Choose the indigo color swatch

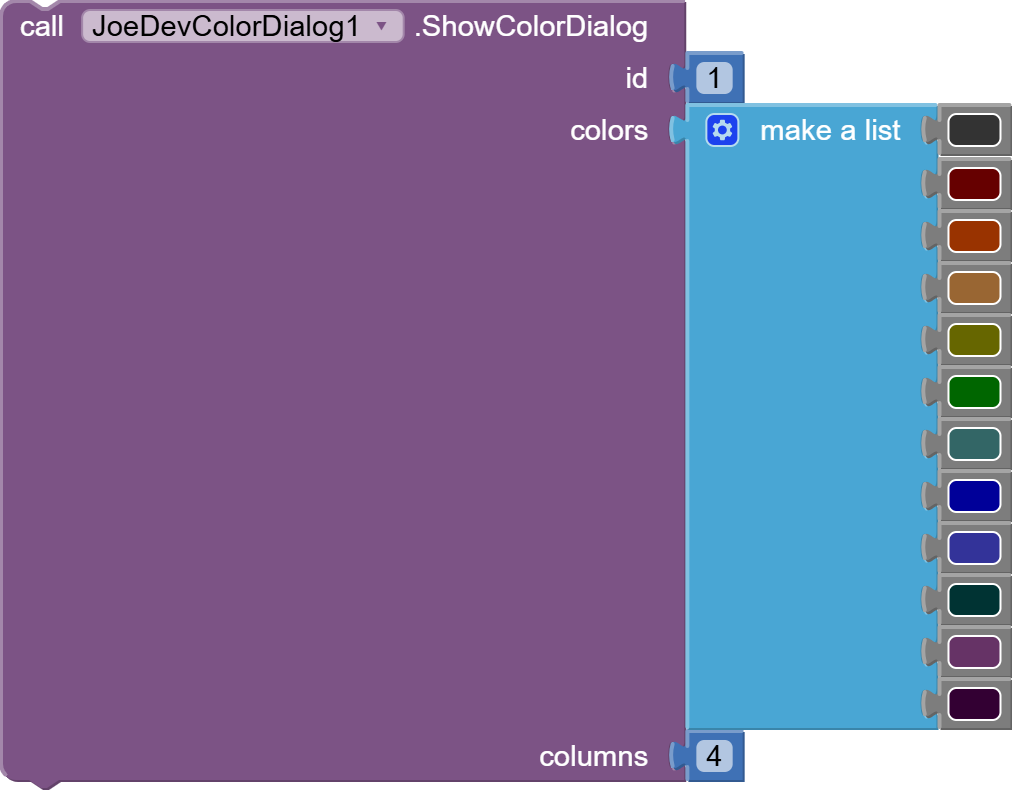pyautogui.click(x=974, y=547)
